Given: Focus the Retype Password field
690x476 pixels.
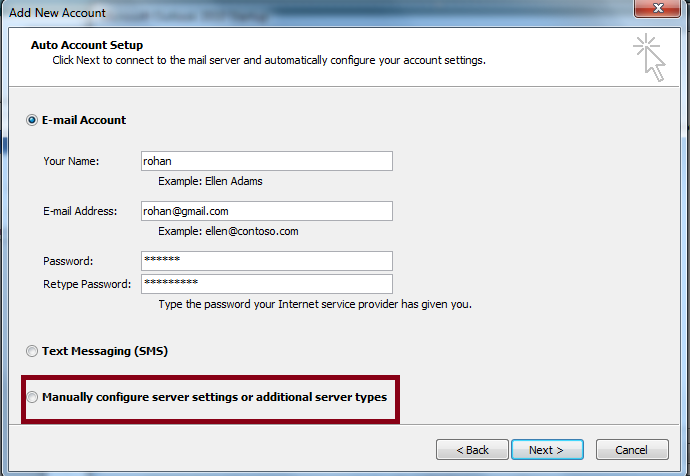Looking at the screenshot, I should 267,284.
